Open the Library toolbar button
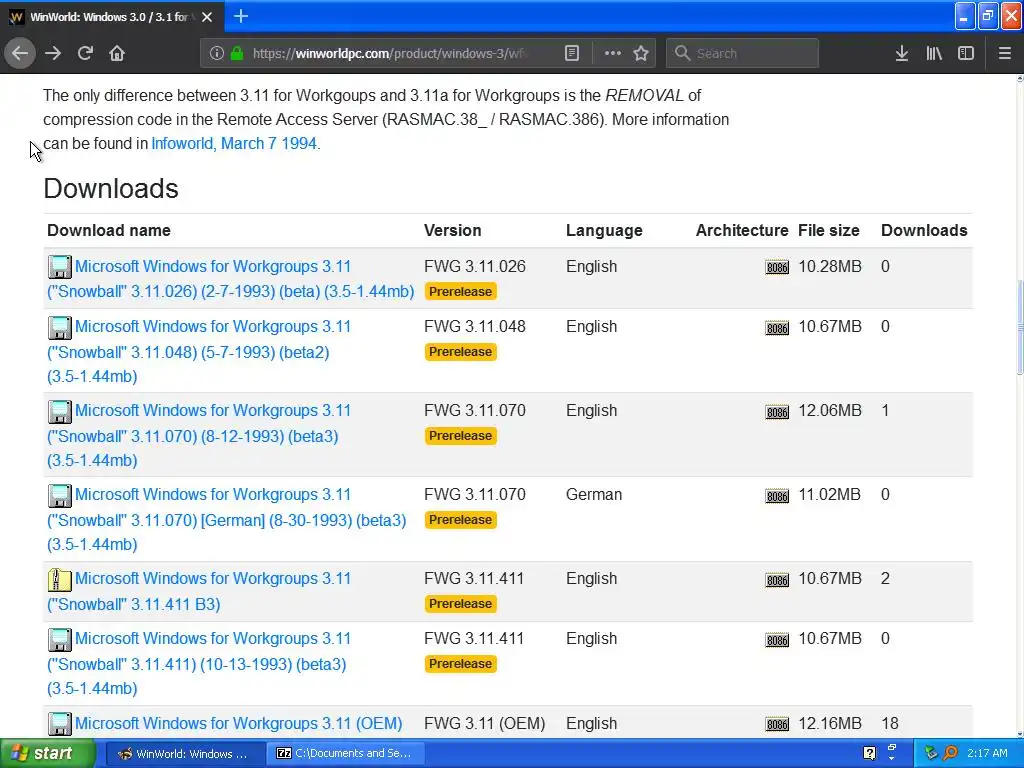 [934, 53]
